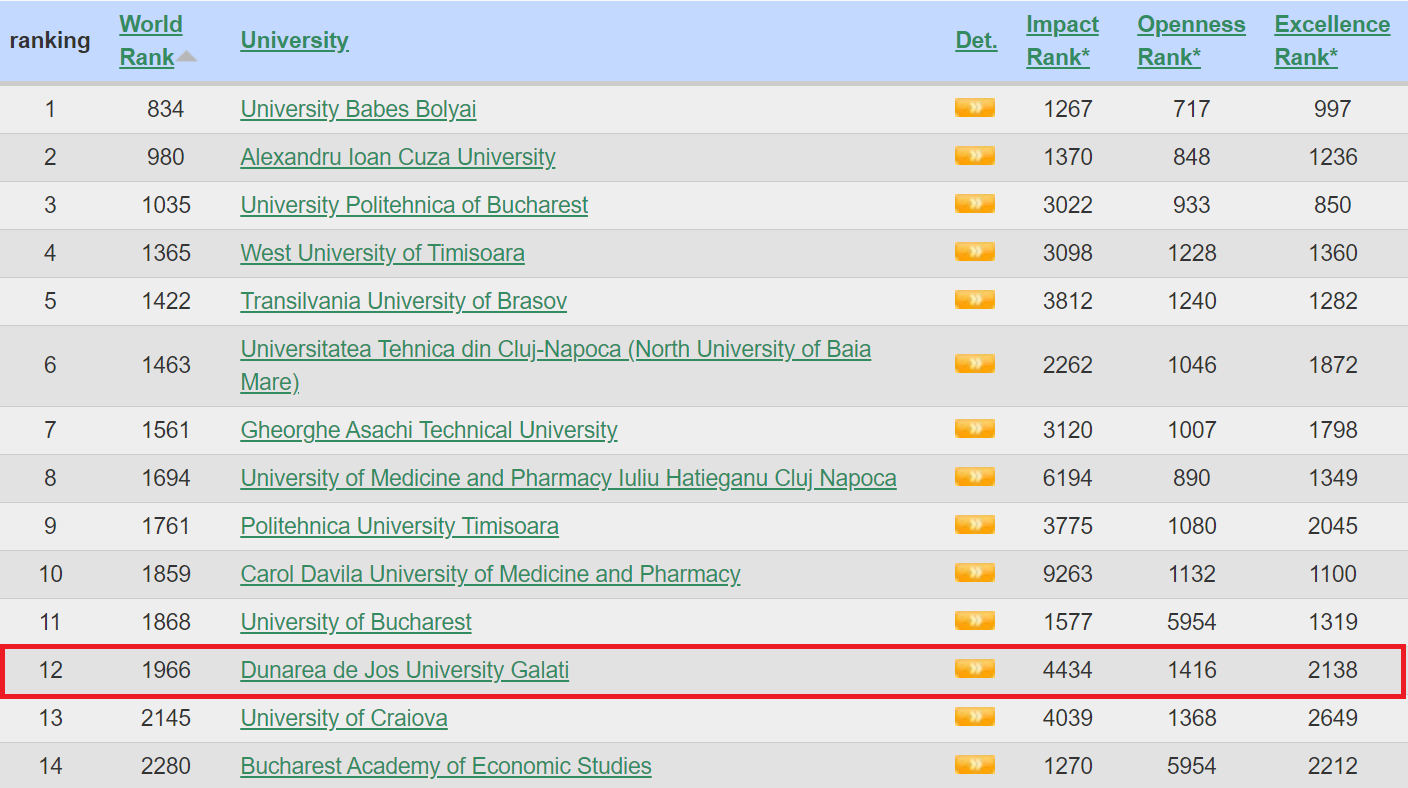Open details arrow for University of Bucharest

coord(975,621)
